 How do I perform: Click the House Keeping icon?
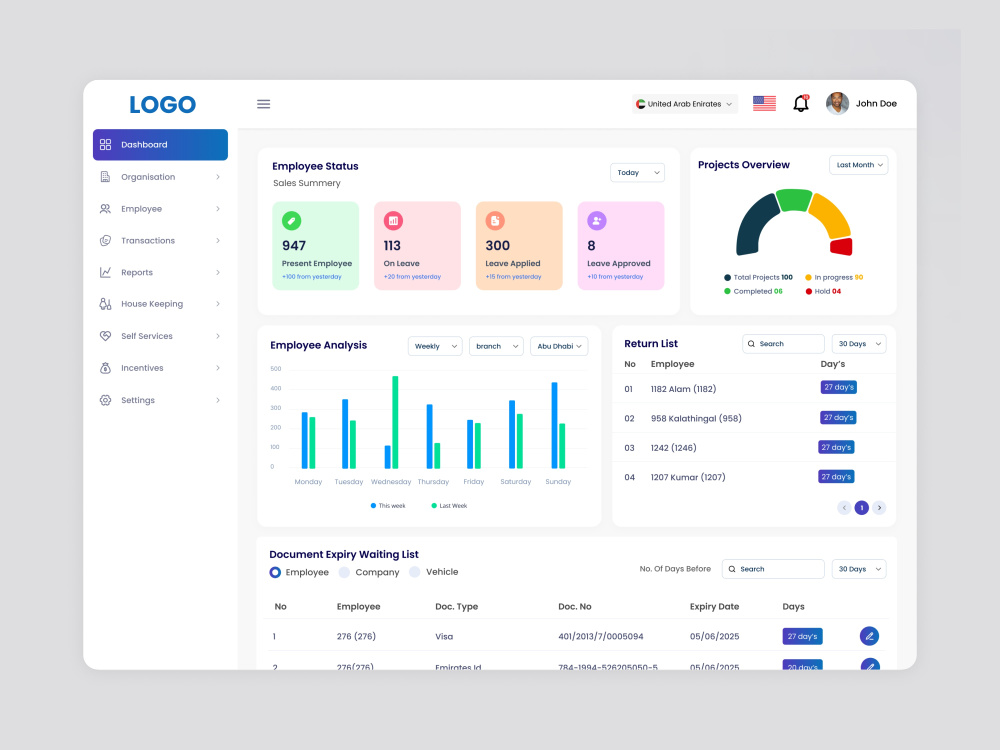click(x=105, y=304)
